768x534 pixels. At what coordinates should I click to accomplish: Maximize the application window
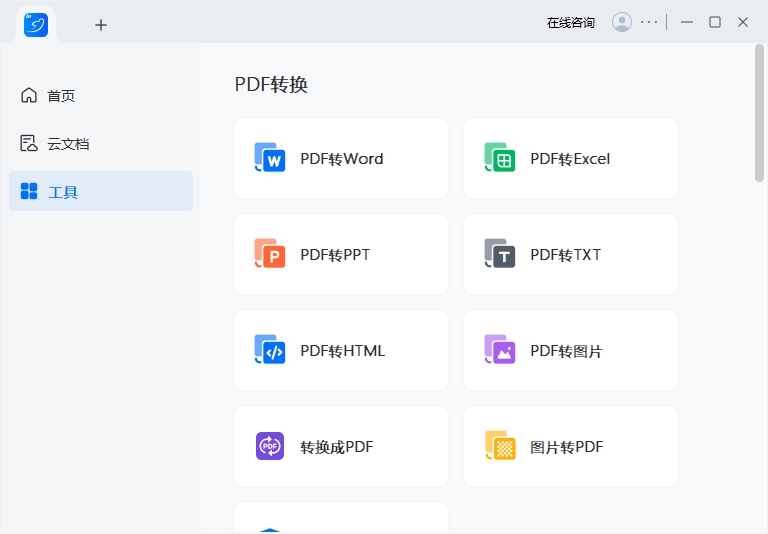715,22
